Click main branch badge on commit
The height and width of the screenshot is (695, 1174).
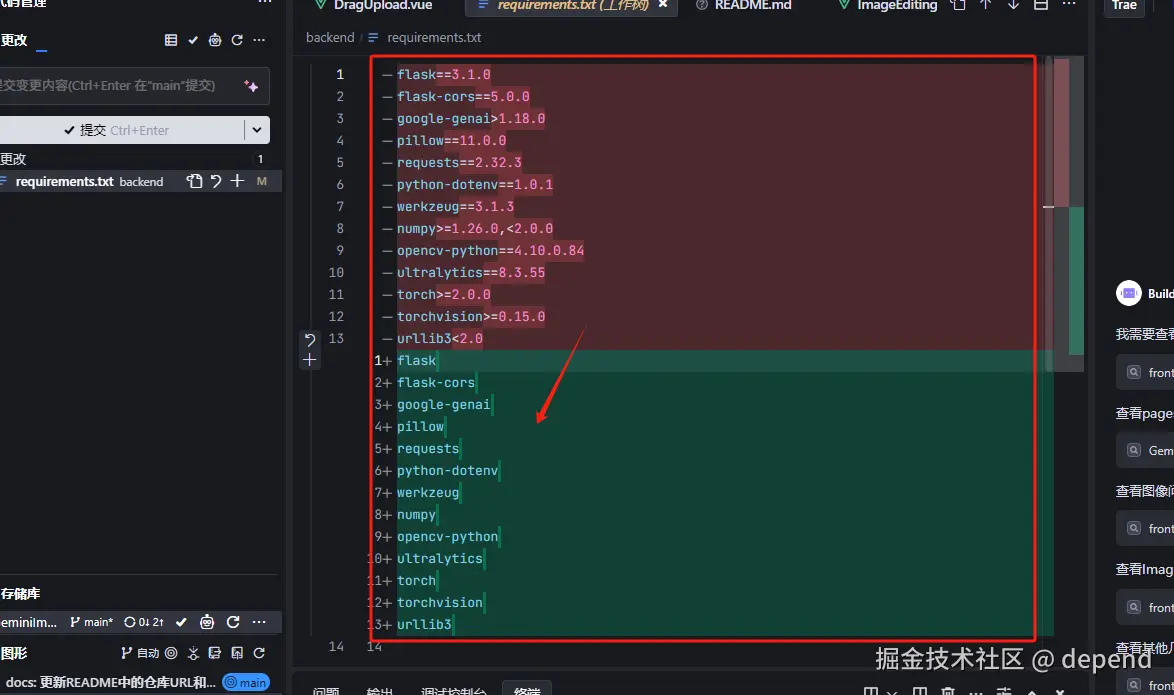point(246,682)
